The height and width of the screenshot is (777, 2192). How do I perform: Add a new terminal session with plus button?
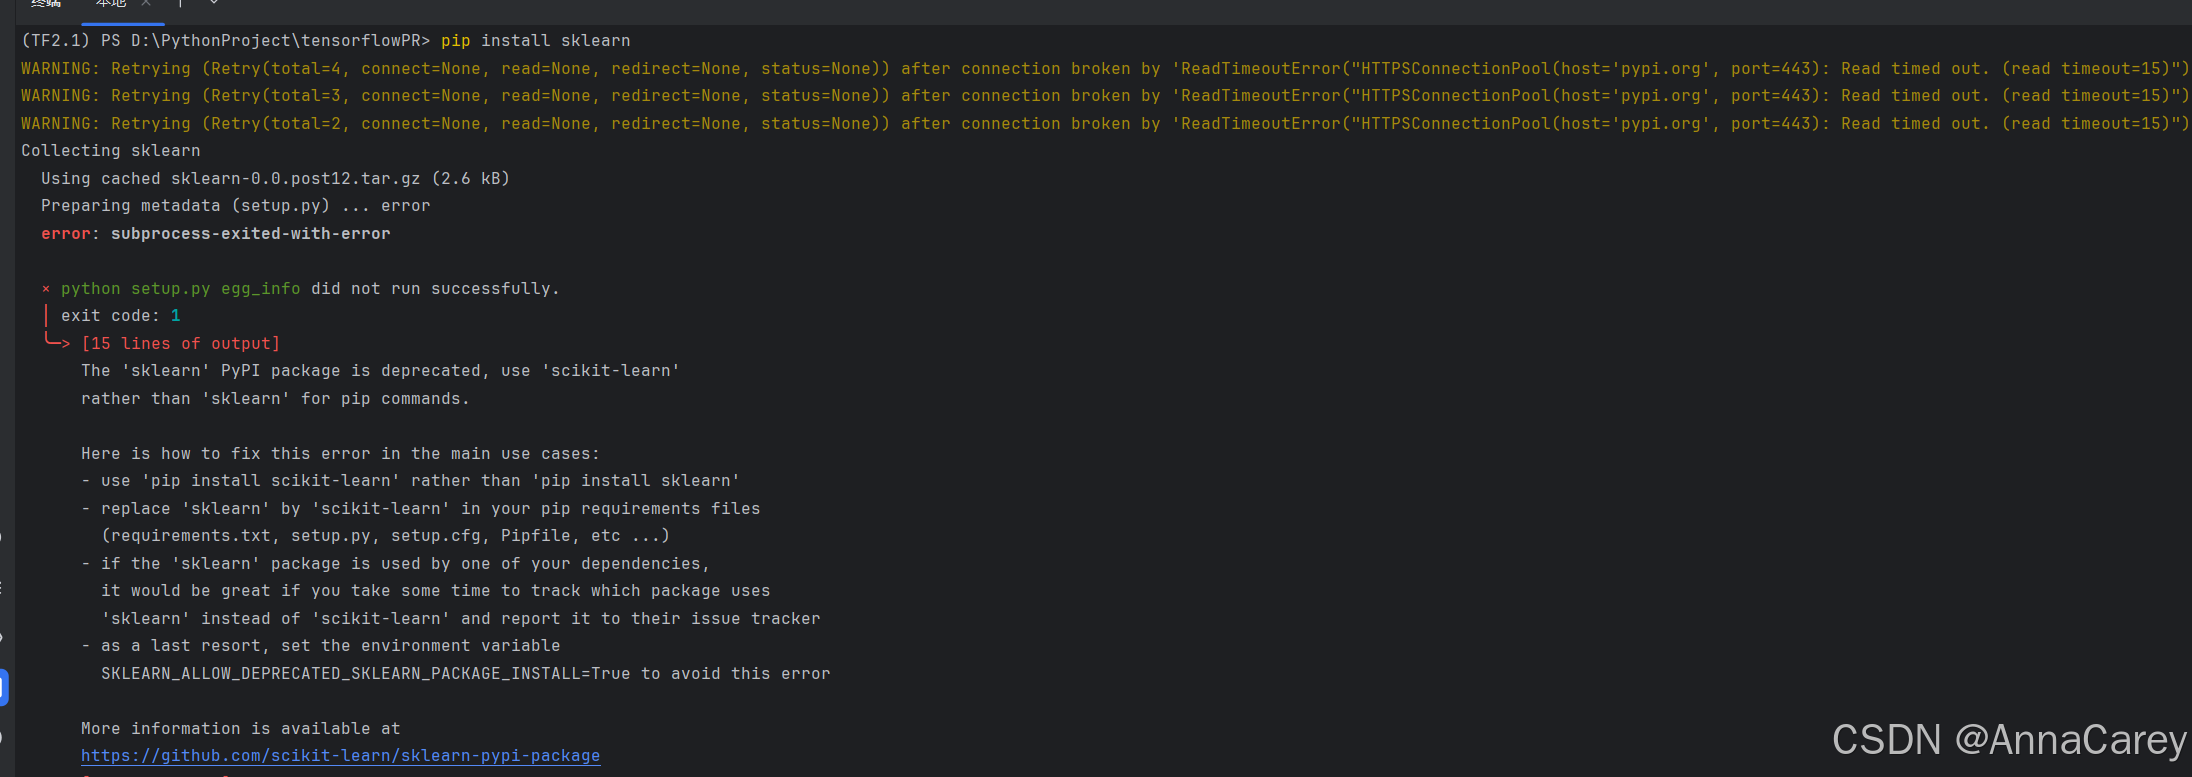[180, 4]
